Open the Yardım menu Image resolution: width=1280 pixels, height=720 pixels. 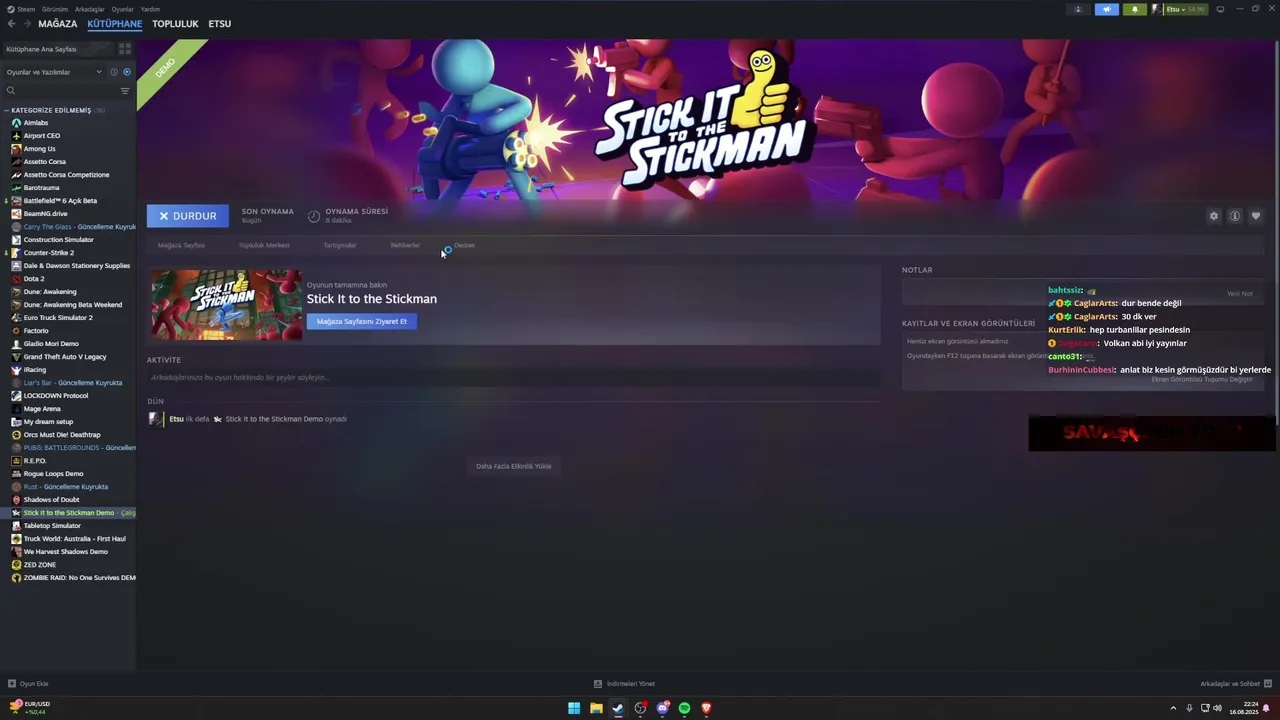tap(150, 9)
